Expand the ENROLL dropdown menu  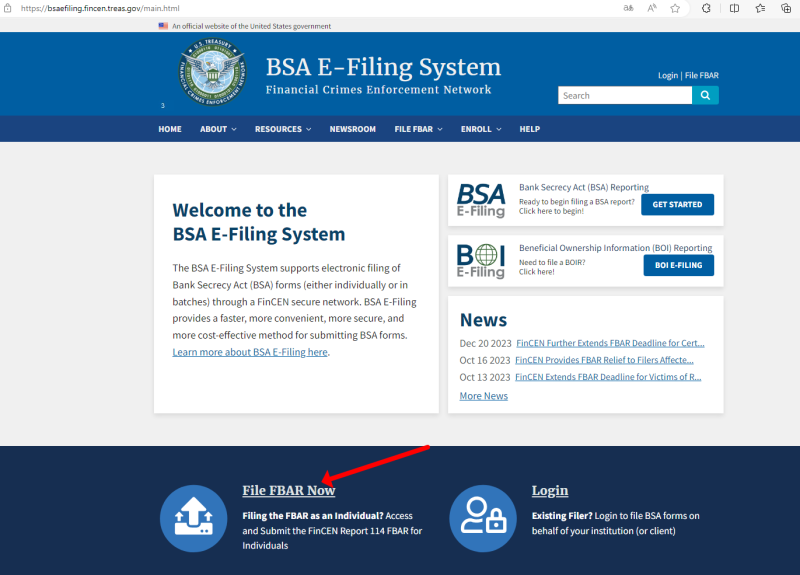coord(481,129)
